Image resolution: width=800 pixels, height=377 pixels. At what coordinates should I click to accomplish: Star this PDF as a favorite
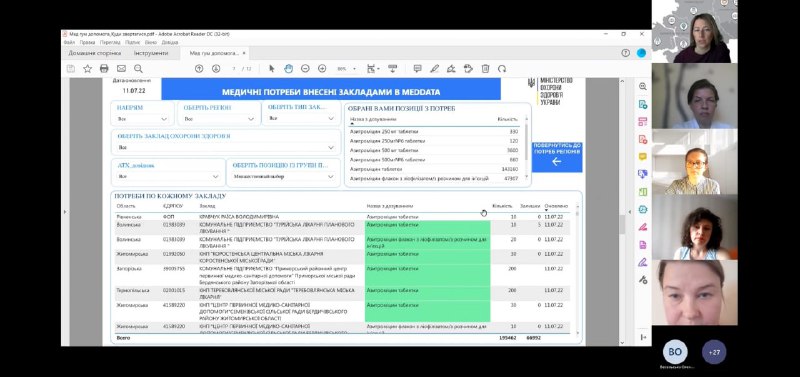[87, 68]
